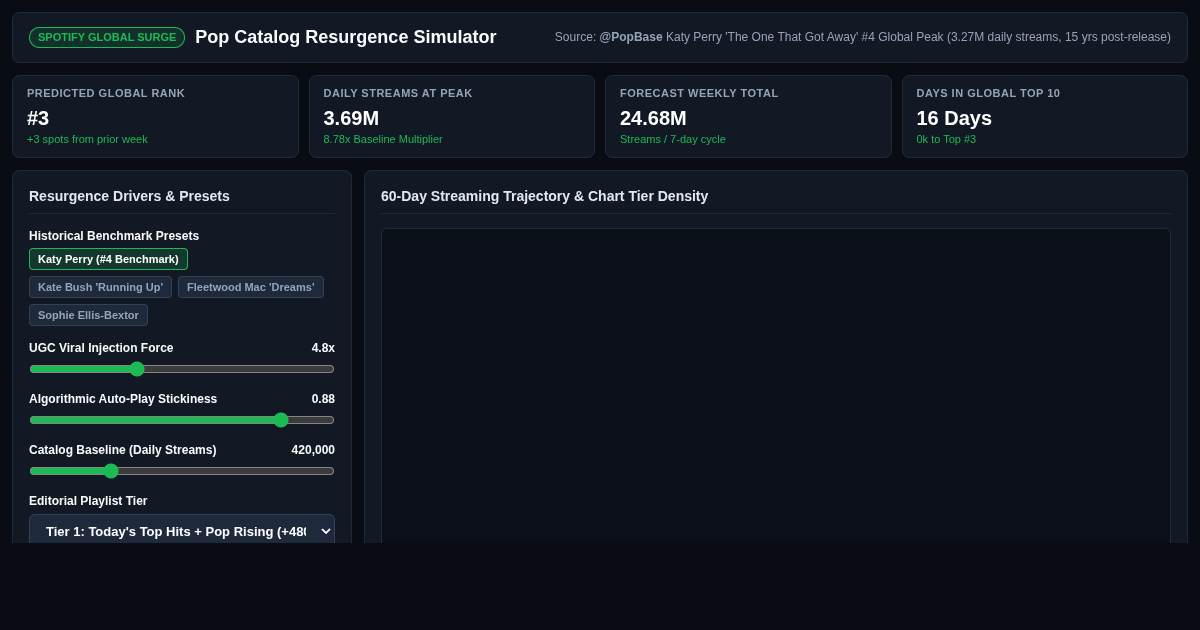Click the 60-Day Streaming Trajectory heading

pos(544,196)
